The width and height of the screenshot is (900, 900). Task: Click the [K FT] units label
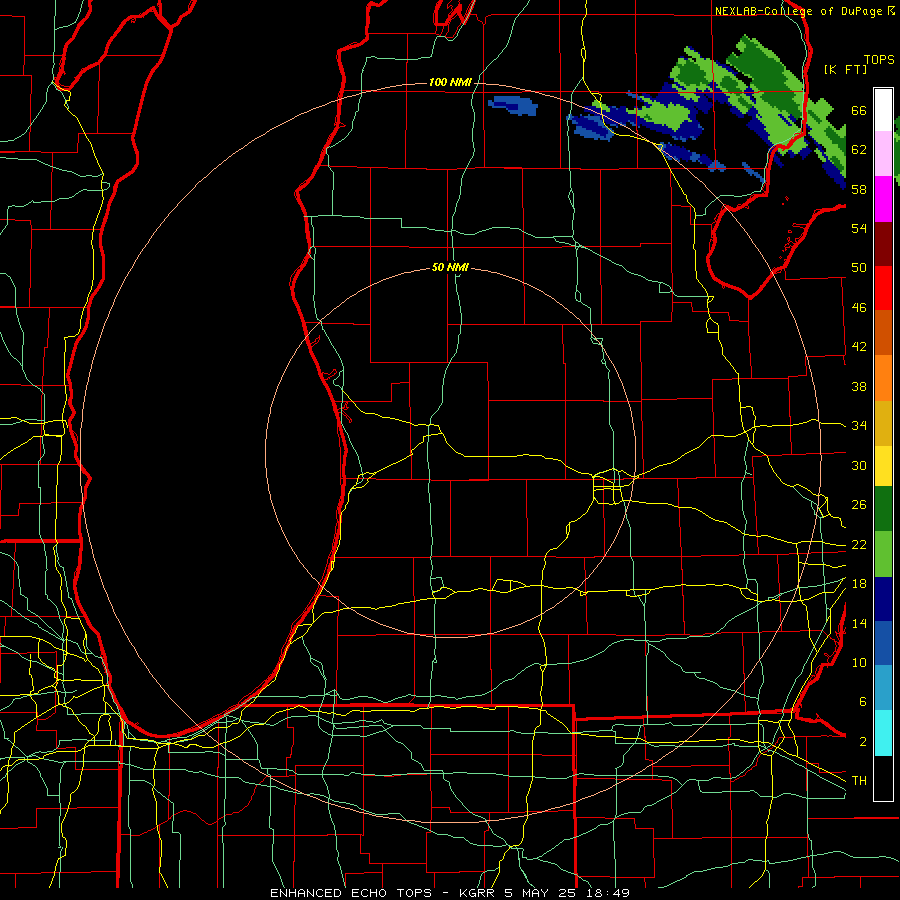point(845,69)
